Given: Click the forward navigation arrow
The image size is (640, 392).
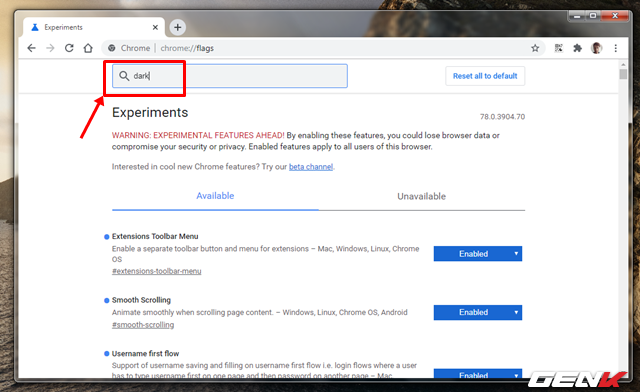Looking at the screenshot, I should tap(50, 48).
